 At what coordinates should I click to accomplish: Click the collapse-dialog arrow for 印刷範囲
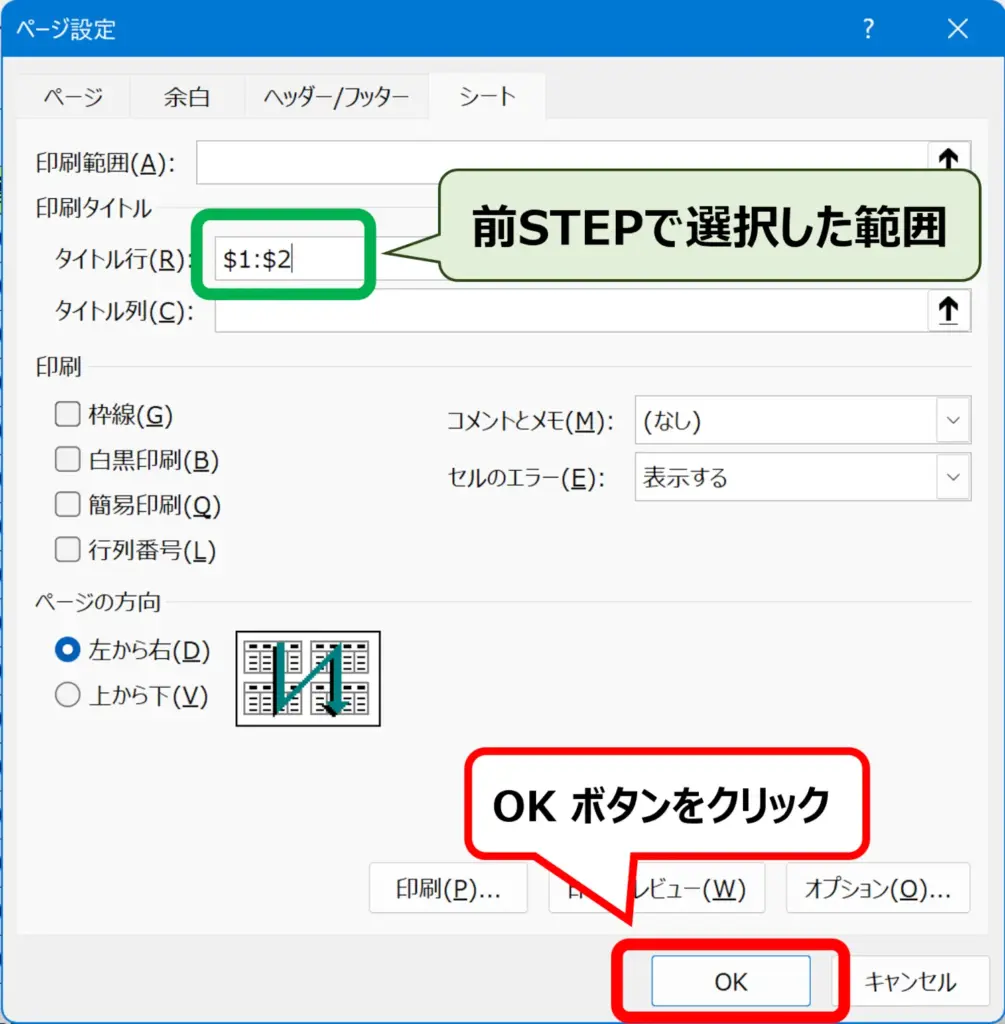coord(948,158)
